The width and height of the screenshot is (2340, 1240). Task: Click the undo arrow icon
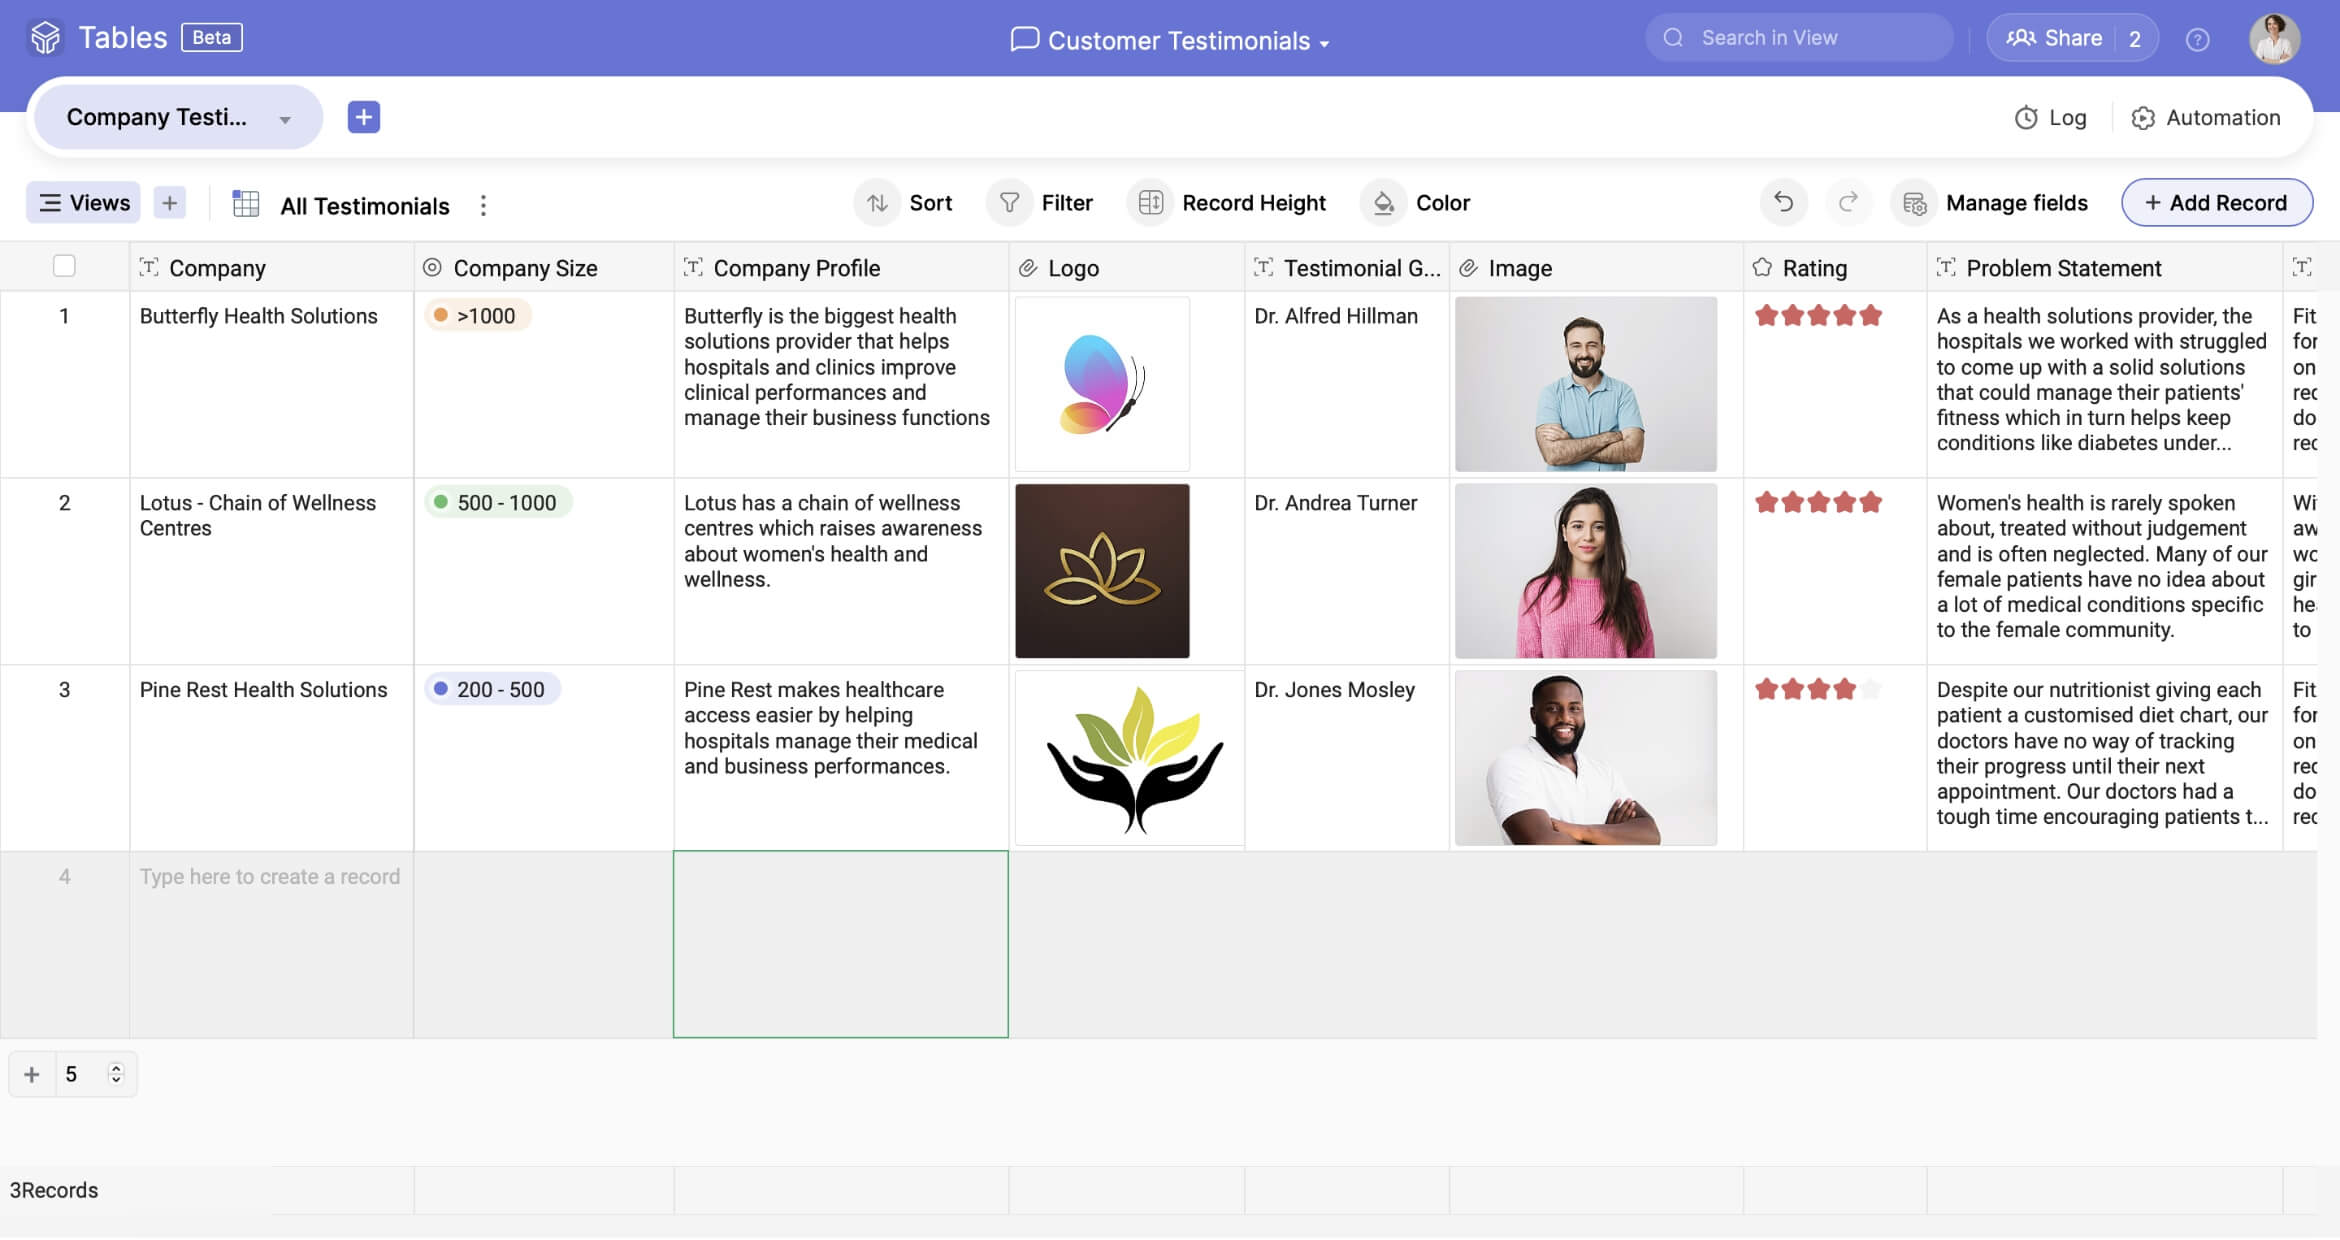click(x=1783, y=202)
